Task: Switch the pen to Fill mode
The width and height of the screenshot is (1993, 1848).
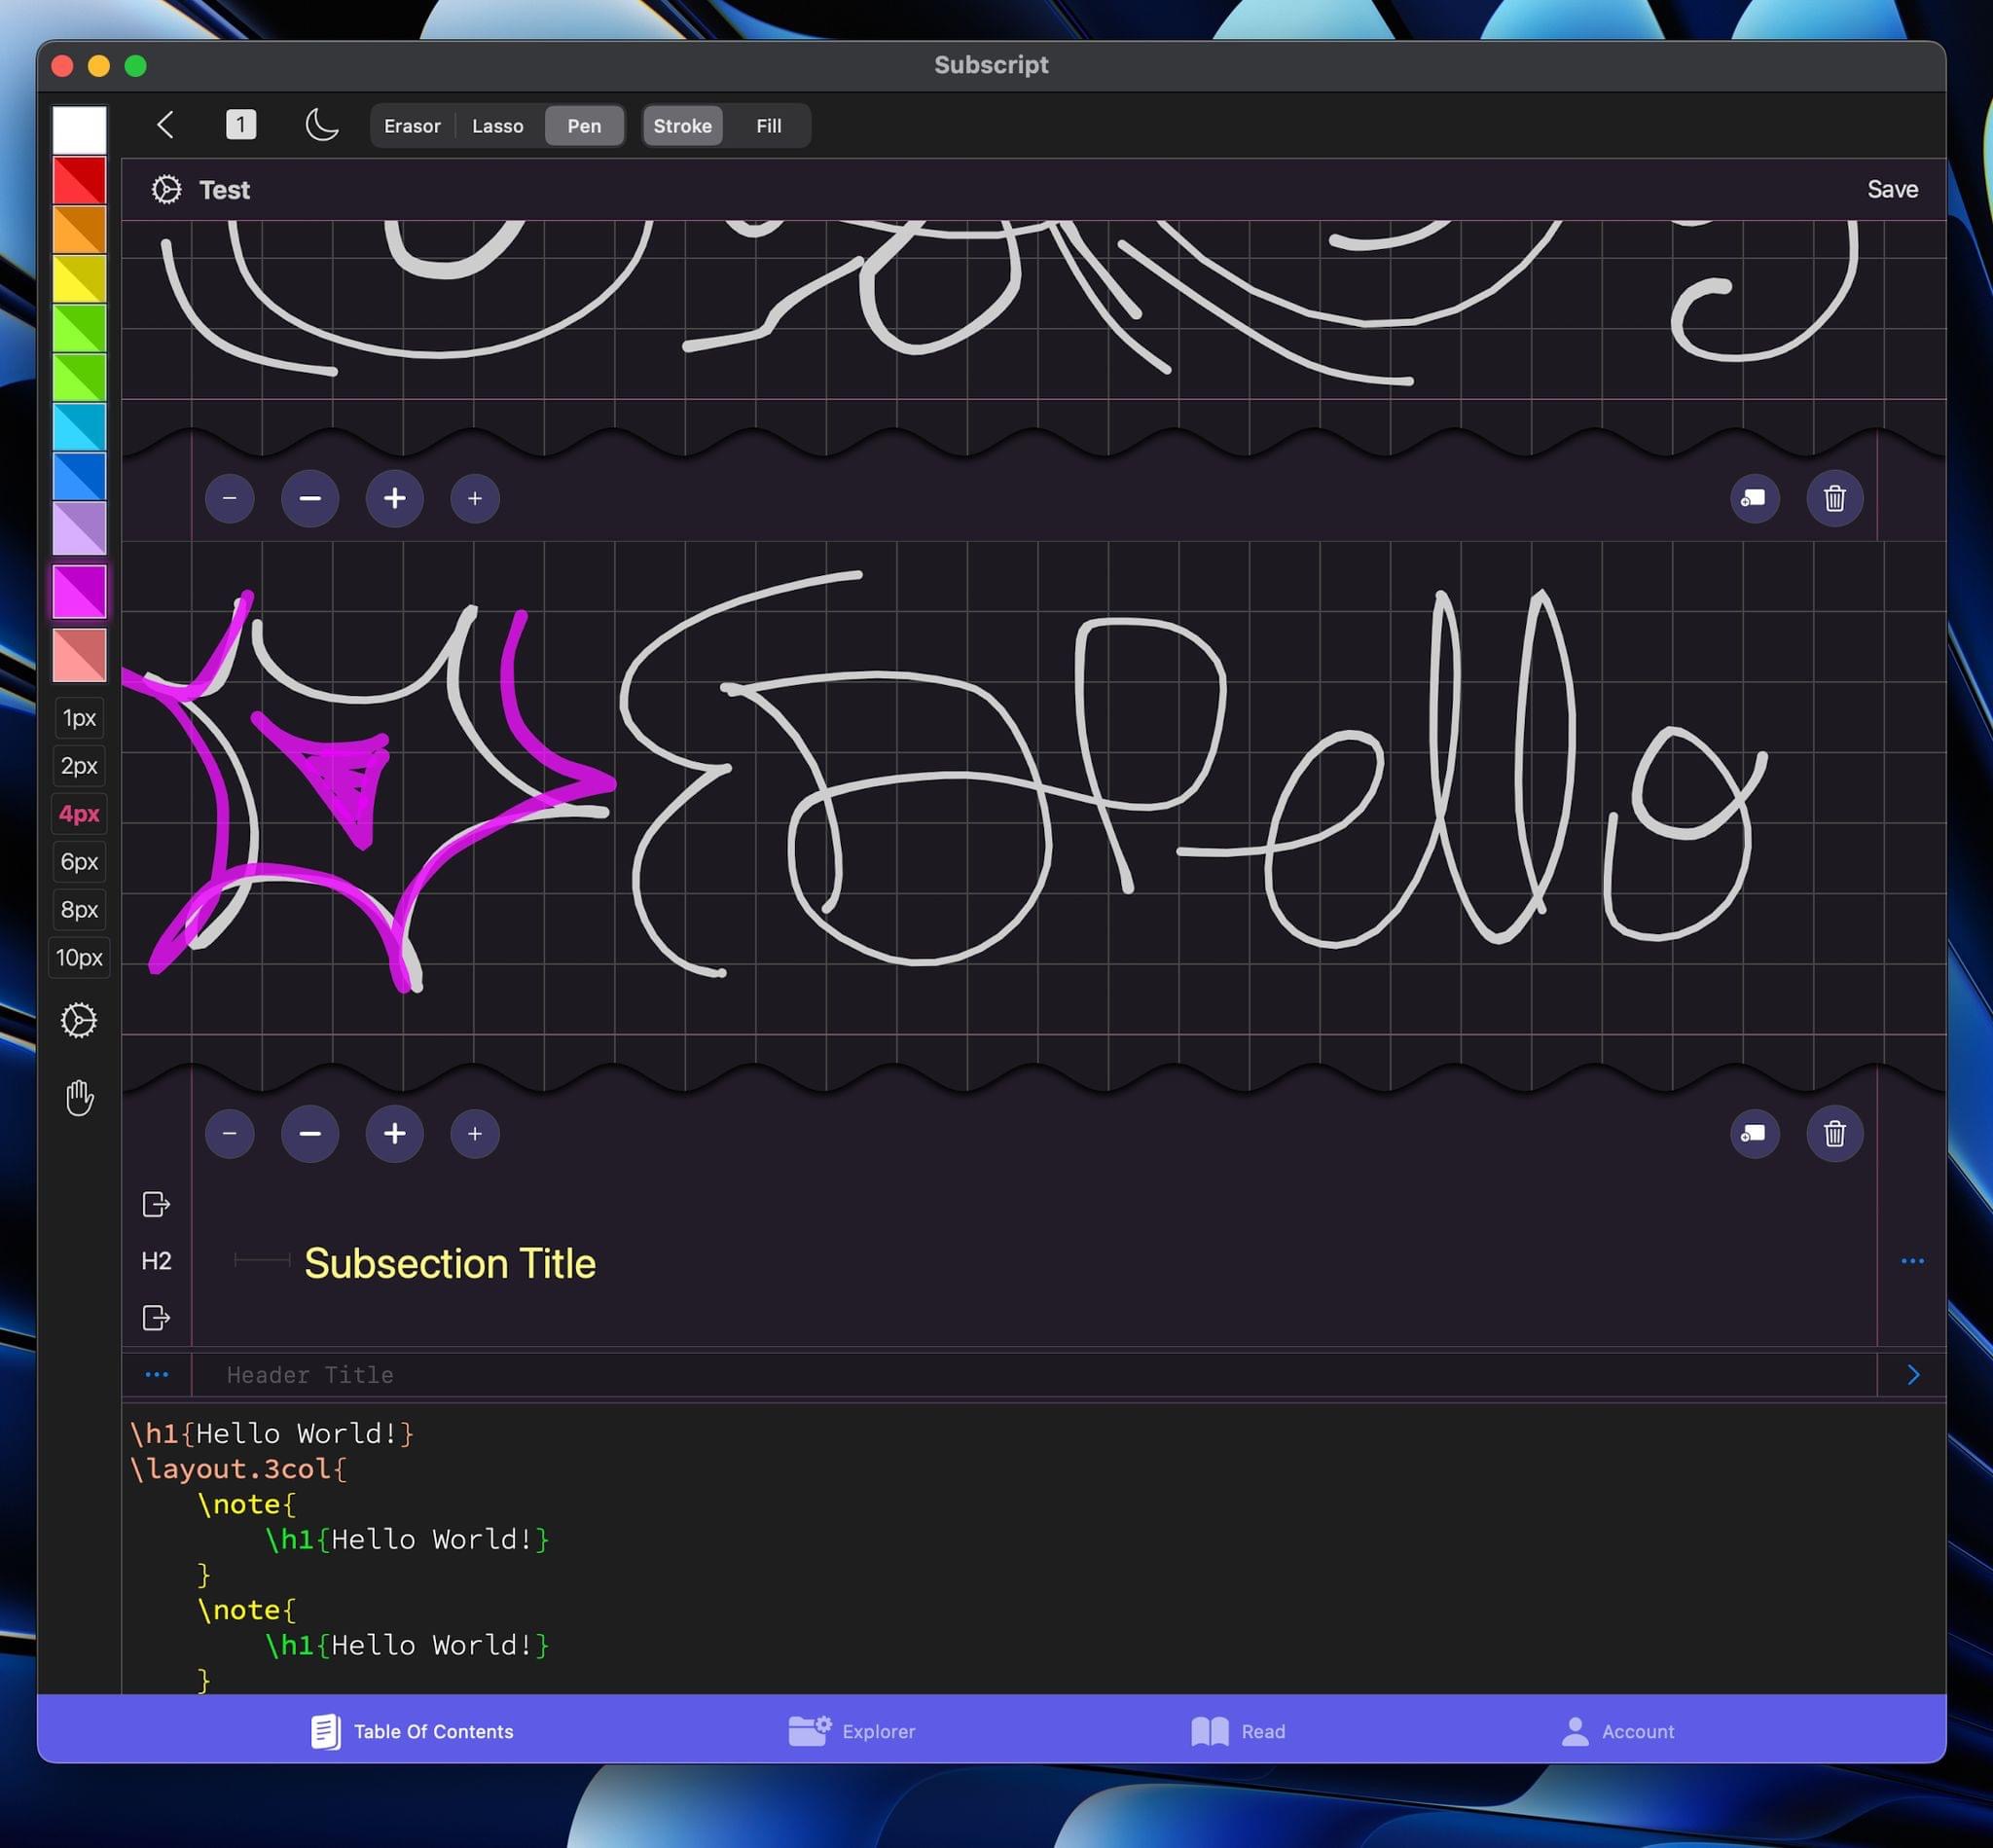Action: [x=768, y=125]
